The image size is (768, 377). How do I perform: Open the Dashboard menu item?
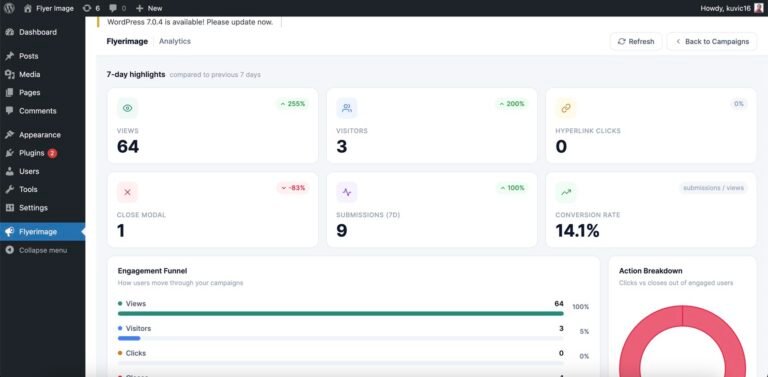point(43,32)
